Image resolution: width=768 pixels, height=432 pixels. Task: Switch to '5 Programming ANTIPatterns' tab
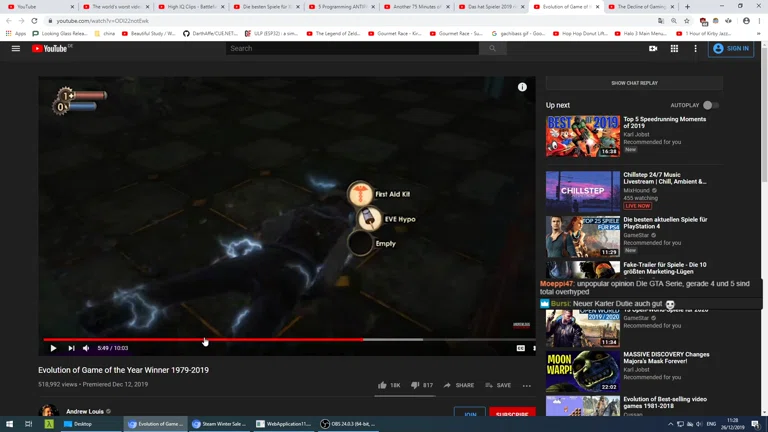tap(341, 7)
